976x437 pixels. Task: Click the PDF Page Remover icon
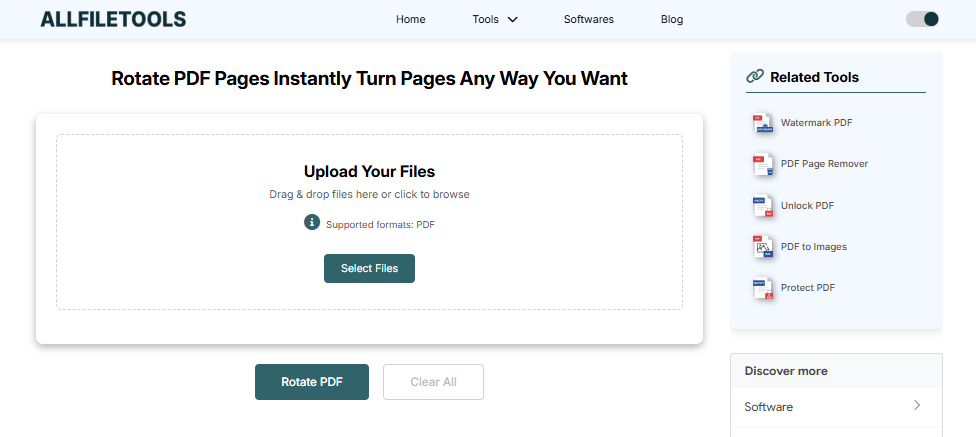click(x=764, y=164)
